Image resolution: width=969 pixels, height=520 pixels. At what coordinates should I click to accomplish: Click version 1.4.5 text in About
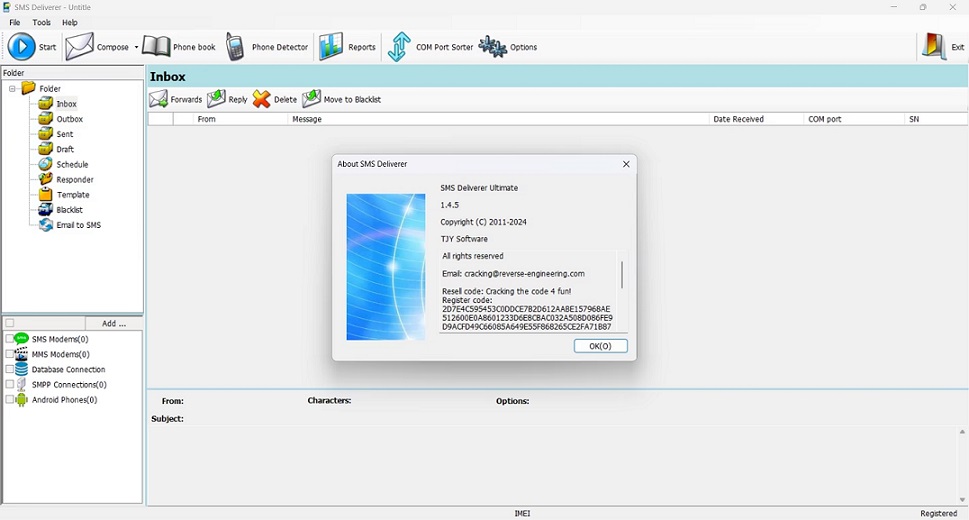click(x=449, y=205)
